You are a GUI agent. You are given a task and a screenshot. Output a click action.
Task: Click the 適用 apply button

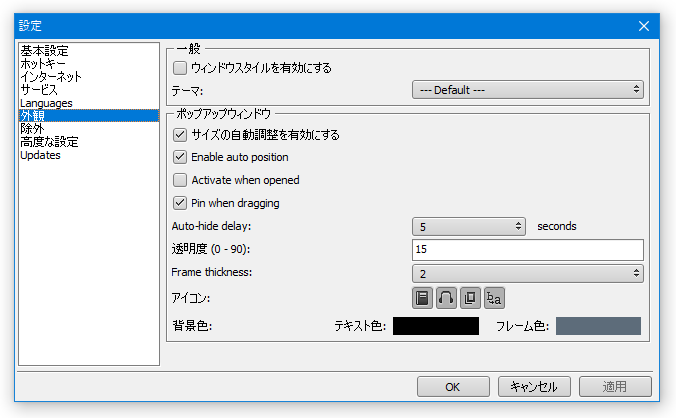pyautogui.click(x=615, y=387)
